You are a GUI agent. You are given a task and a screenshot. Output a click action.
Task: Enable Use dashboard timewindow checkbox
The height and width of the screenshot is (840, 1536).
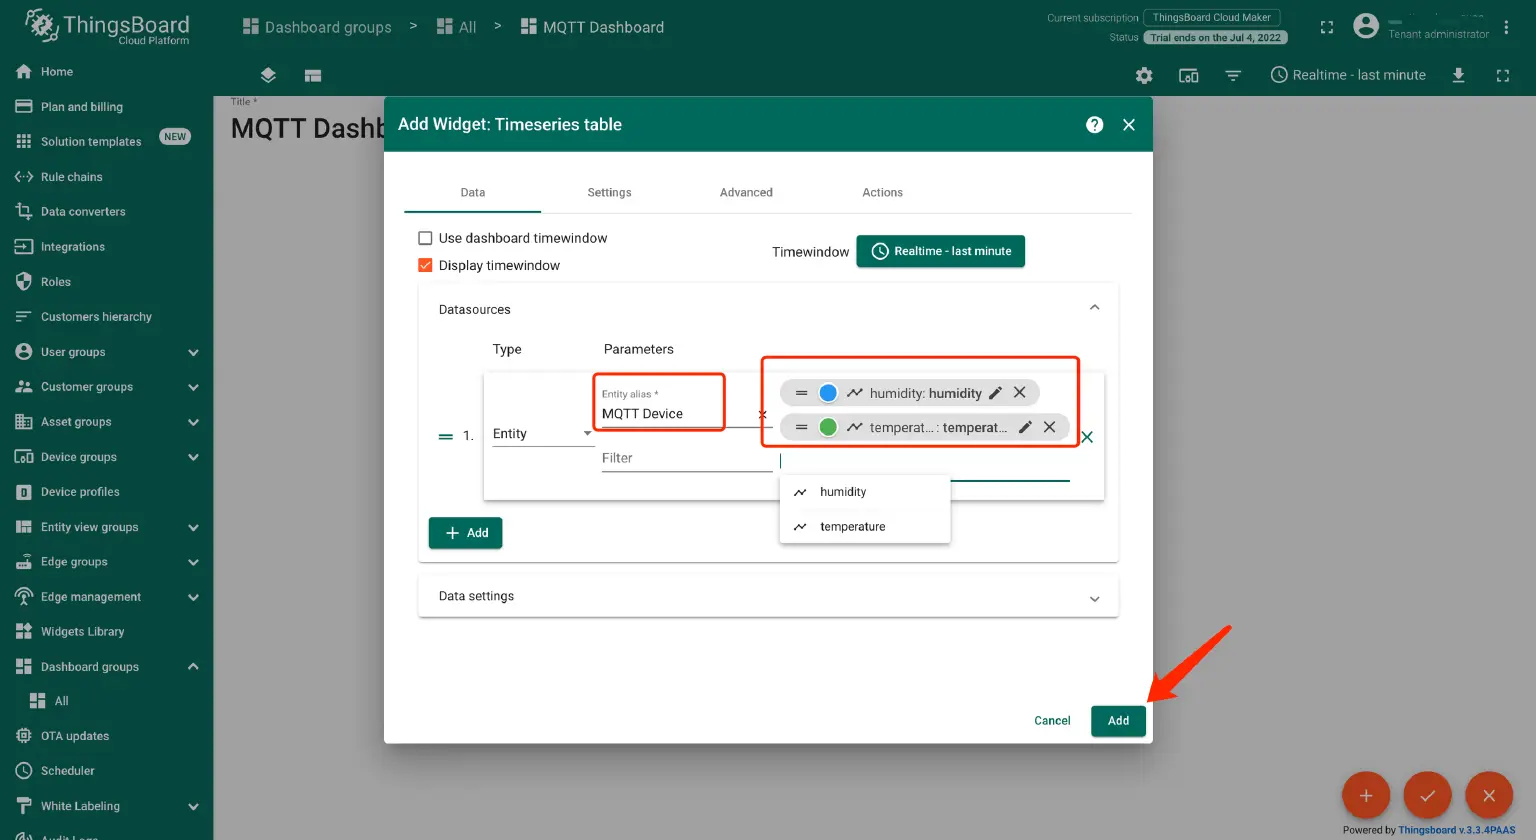425,238
